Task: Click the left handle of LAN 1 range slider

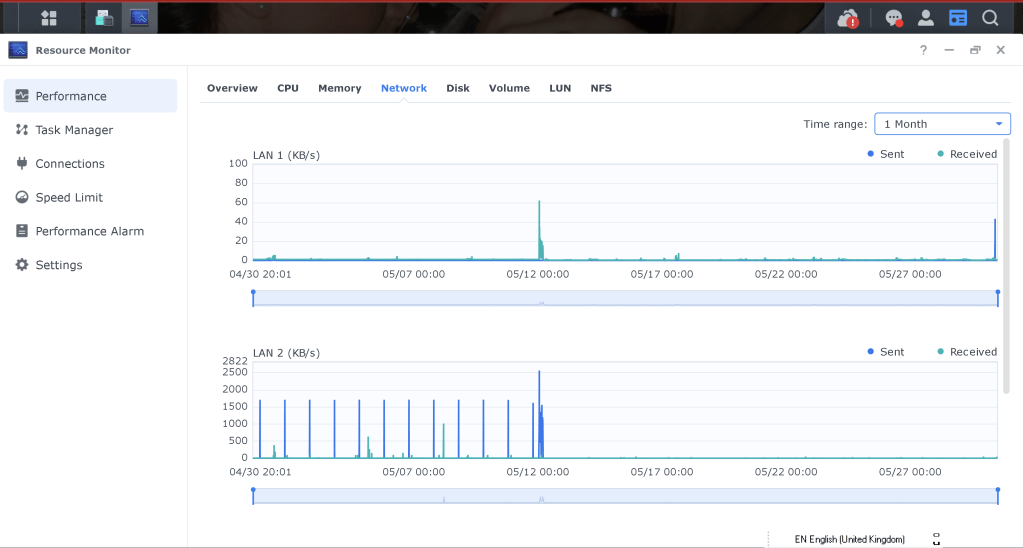Action: [x=253, y=298]
